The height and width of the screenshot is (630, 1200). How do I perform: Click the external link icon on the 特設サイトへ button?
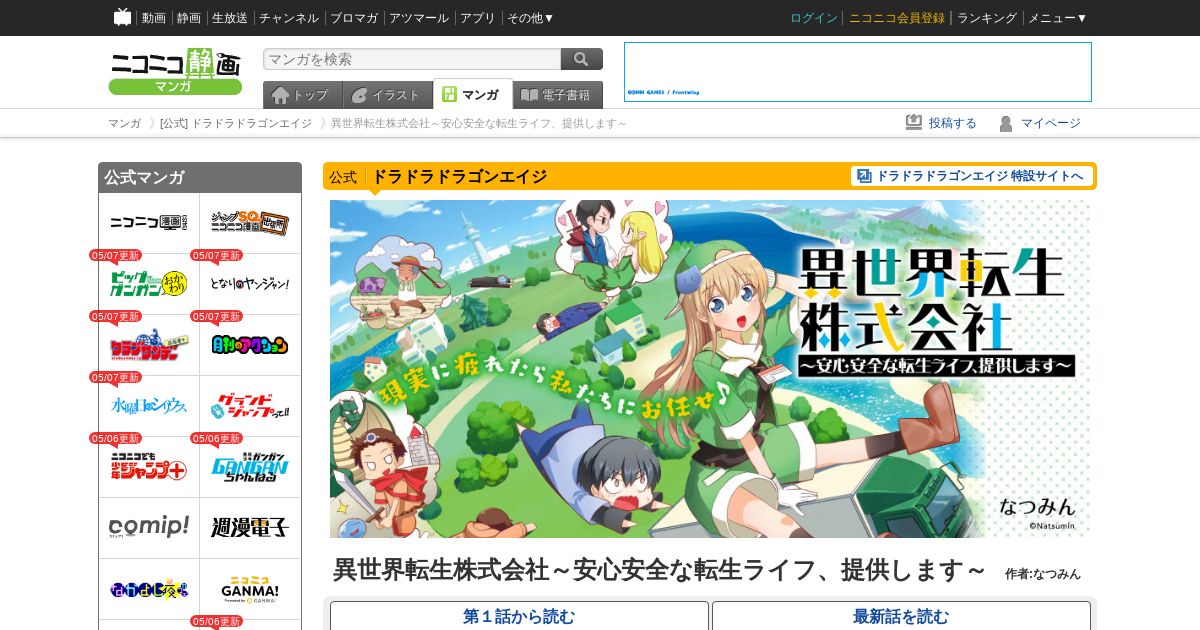pos(864,176)
